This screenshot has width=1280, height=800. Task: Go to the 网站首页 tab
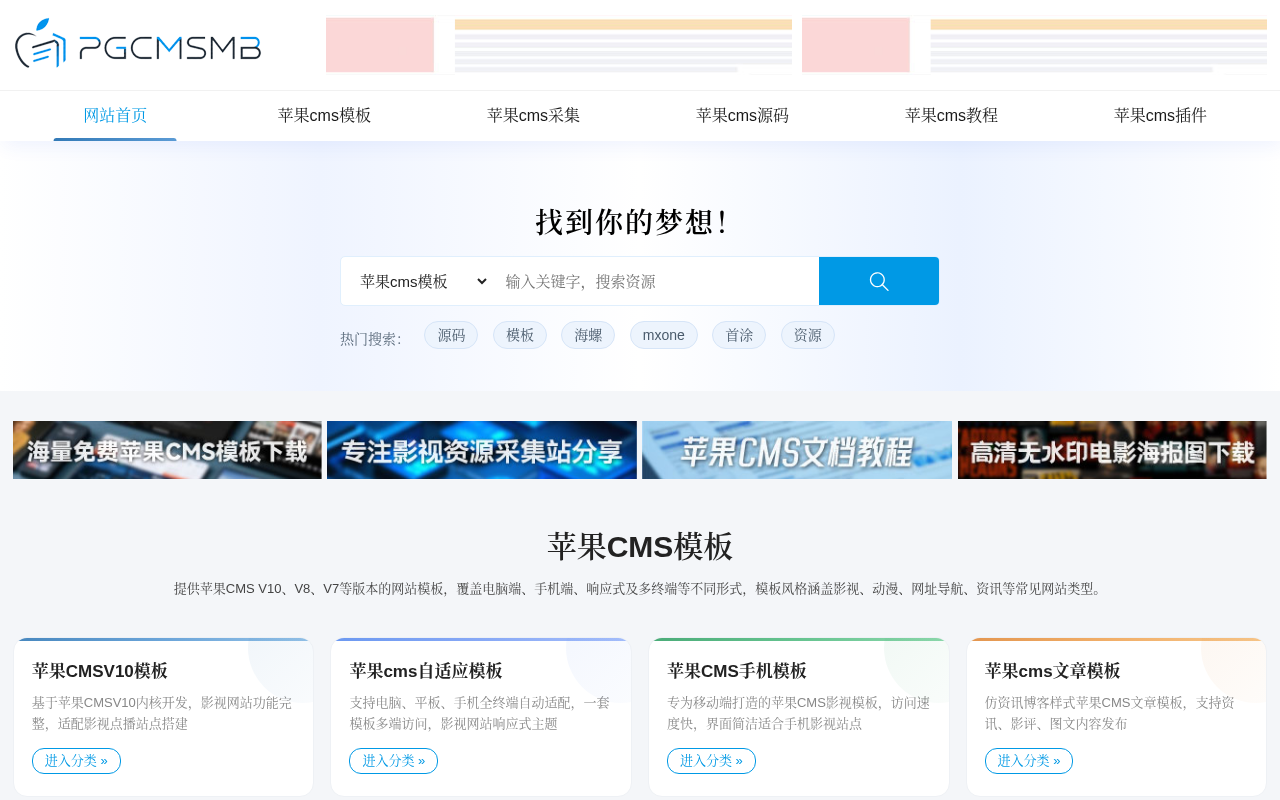[115, 115]
